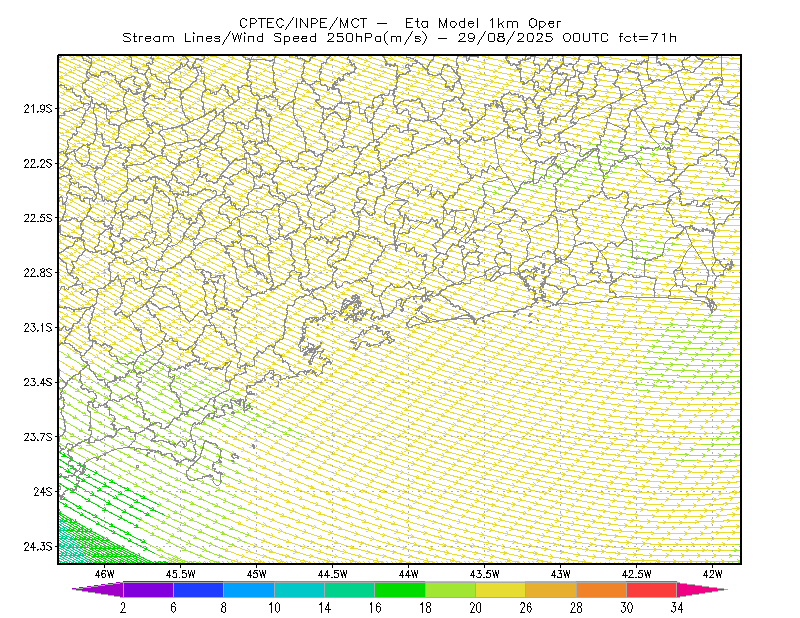Click the light blue 8–10 legend segment
The height and width of the screenshot is (618, 800).
pos(249,589)
